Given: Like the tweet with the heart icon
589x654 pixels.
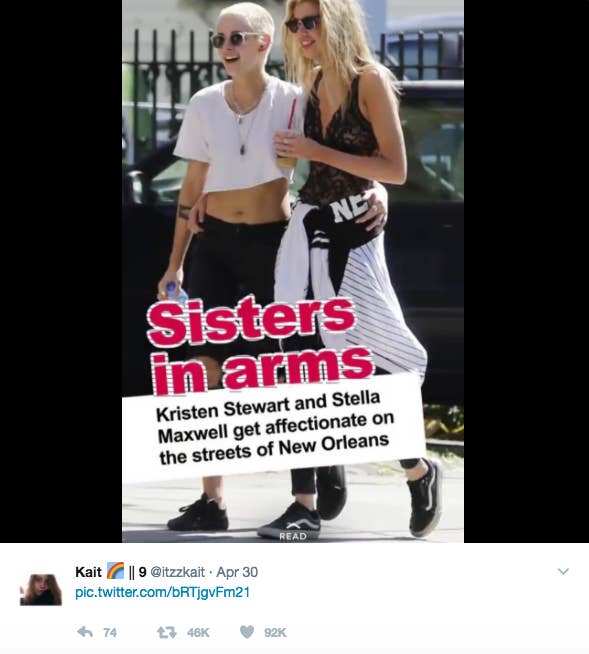Looking at the screenshot, I should pyautogui.click(x=247, y=632).
